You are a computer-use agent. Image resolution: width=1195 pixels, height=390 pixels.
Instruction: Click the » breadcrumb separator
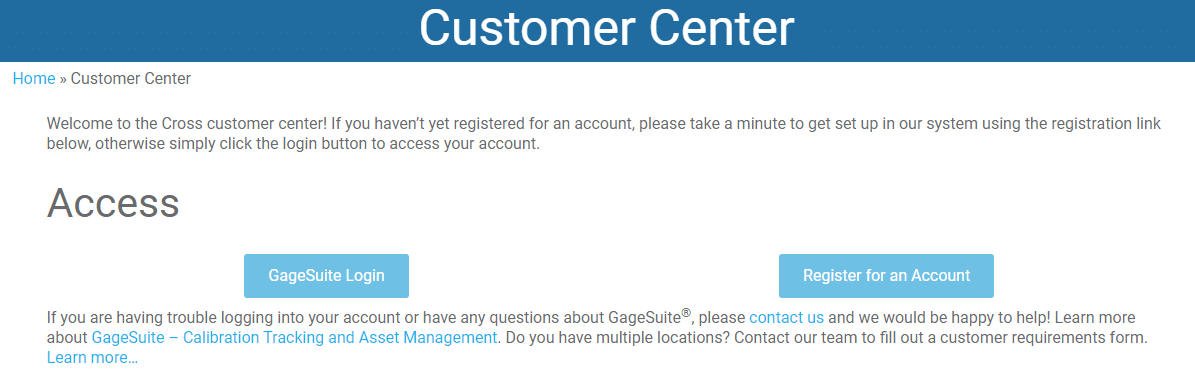coord(63,78)
